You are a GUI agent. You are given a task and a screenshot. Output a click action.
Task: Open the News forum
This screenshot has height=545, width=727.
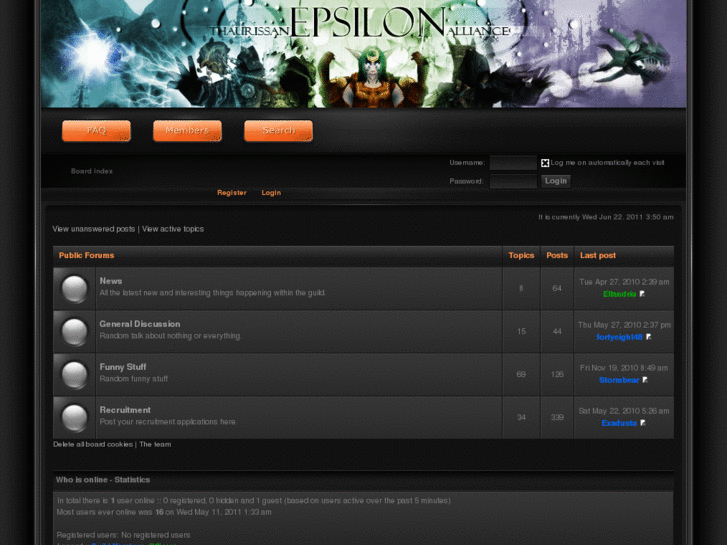(x=111, y=281)
